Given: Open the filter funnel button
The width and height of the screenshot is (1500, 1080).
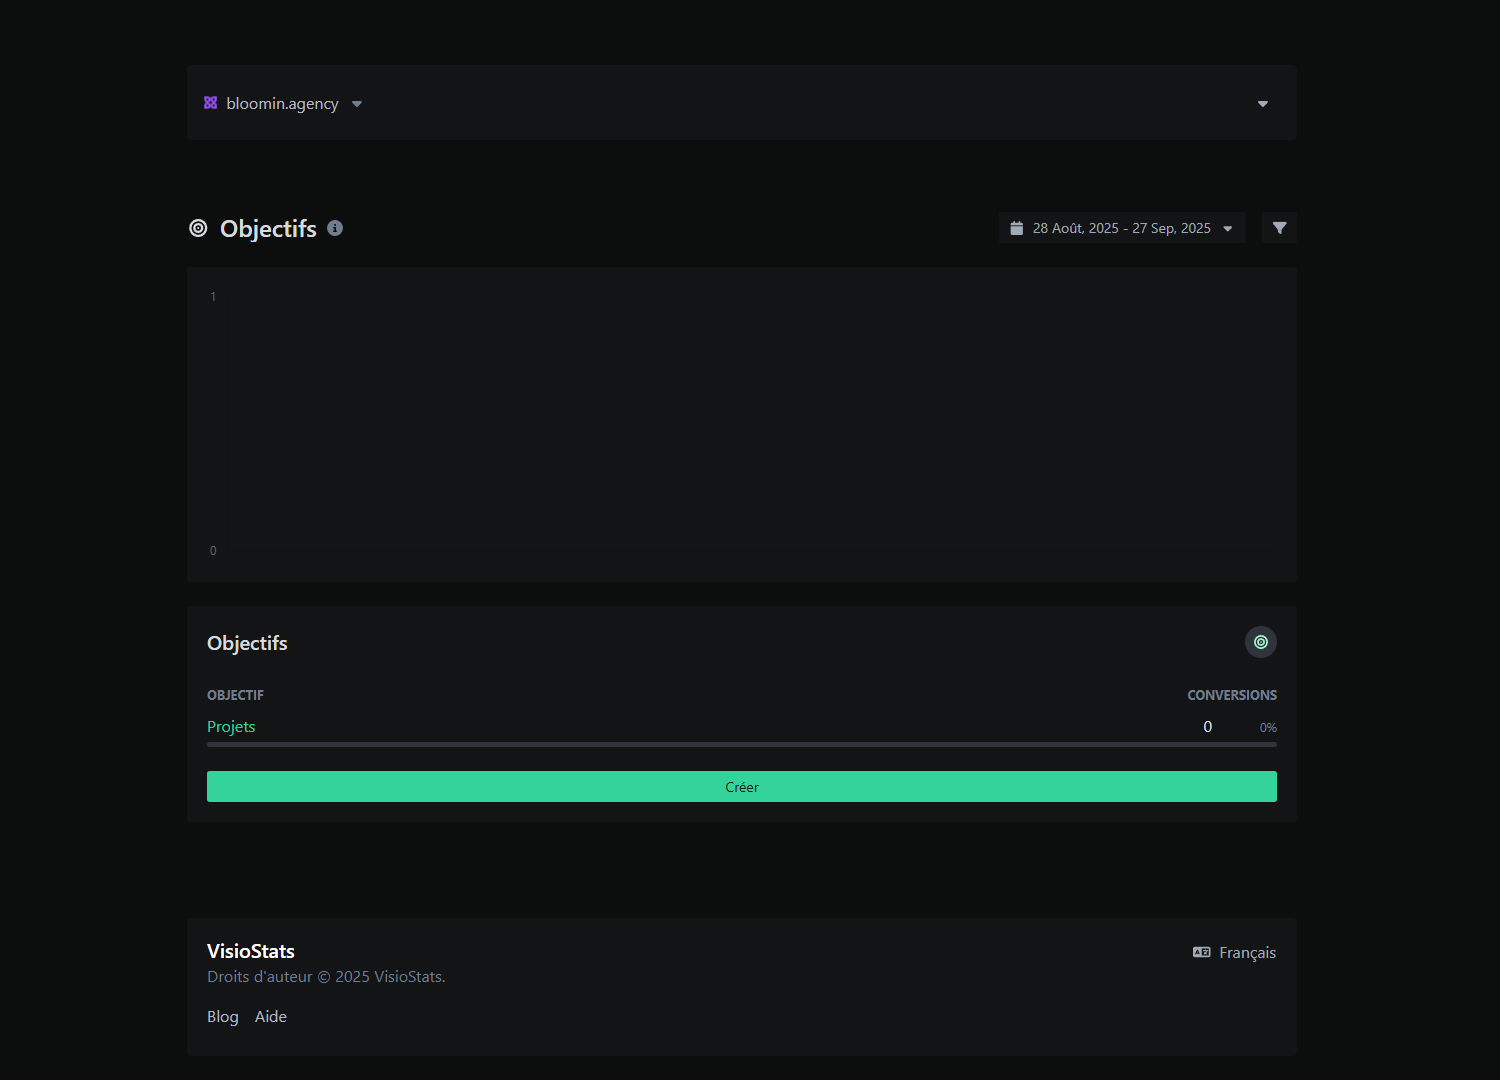Looking at the screenshot, I should [x=1279, y=228].
